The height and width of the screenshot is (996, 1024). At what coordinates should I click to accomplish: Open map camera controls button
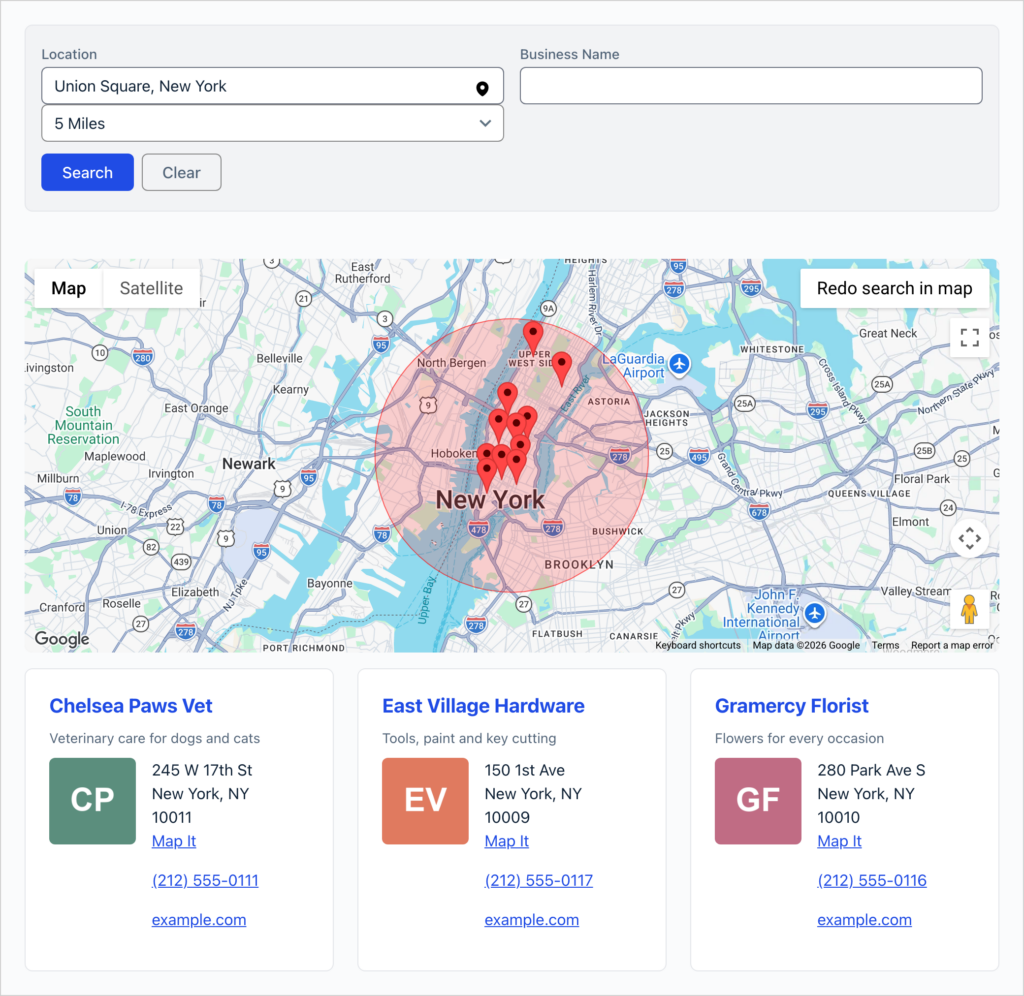click(x=969, y=539)
